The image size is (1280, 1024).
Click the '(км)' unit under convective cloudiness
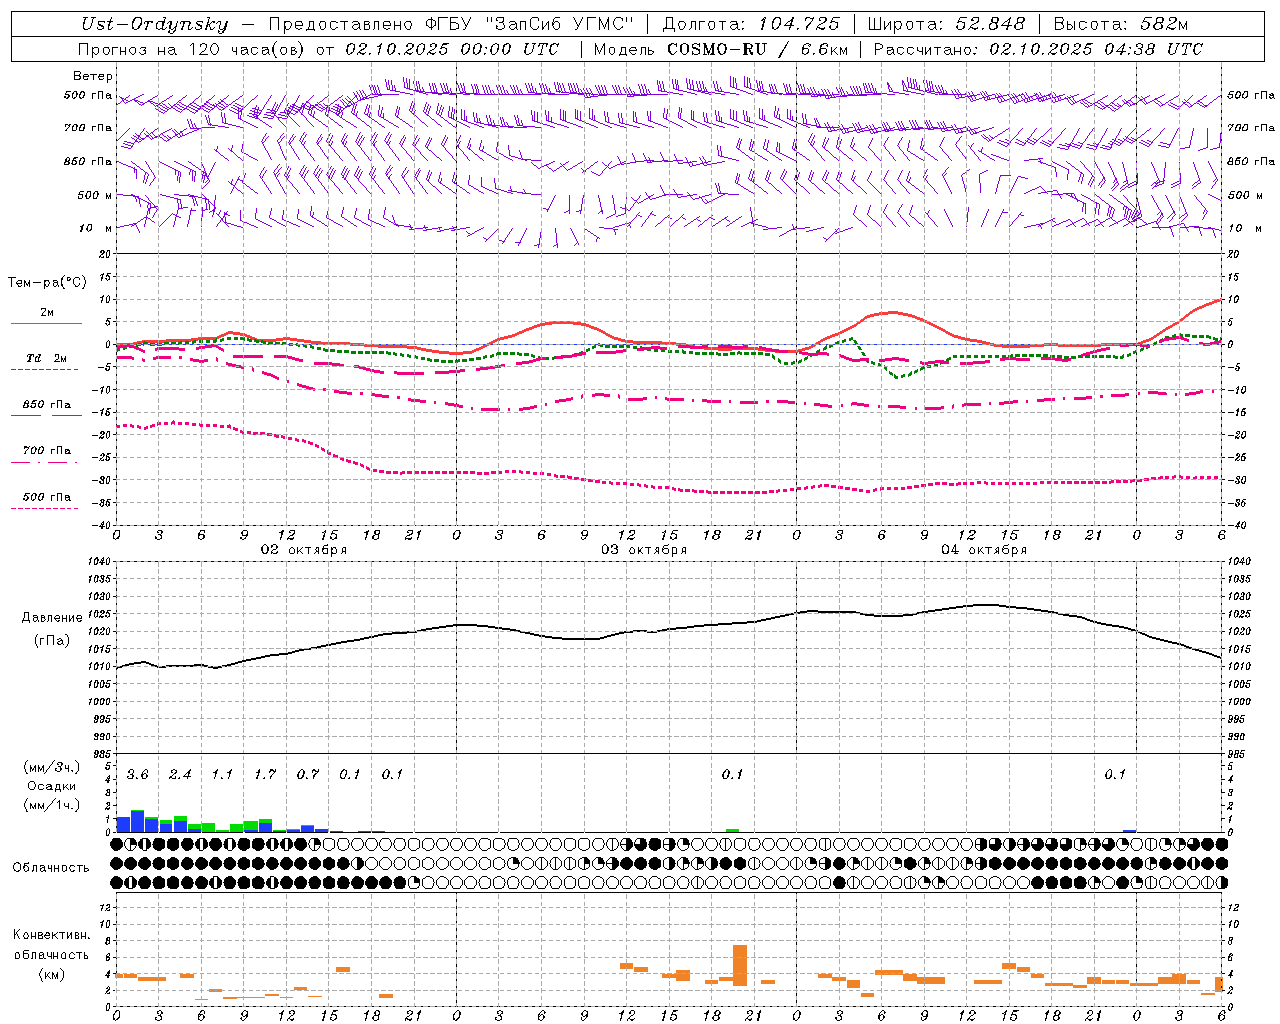click(x=52, y=974)
